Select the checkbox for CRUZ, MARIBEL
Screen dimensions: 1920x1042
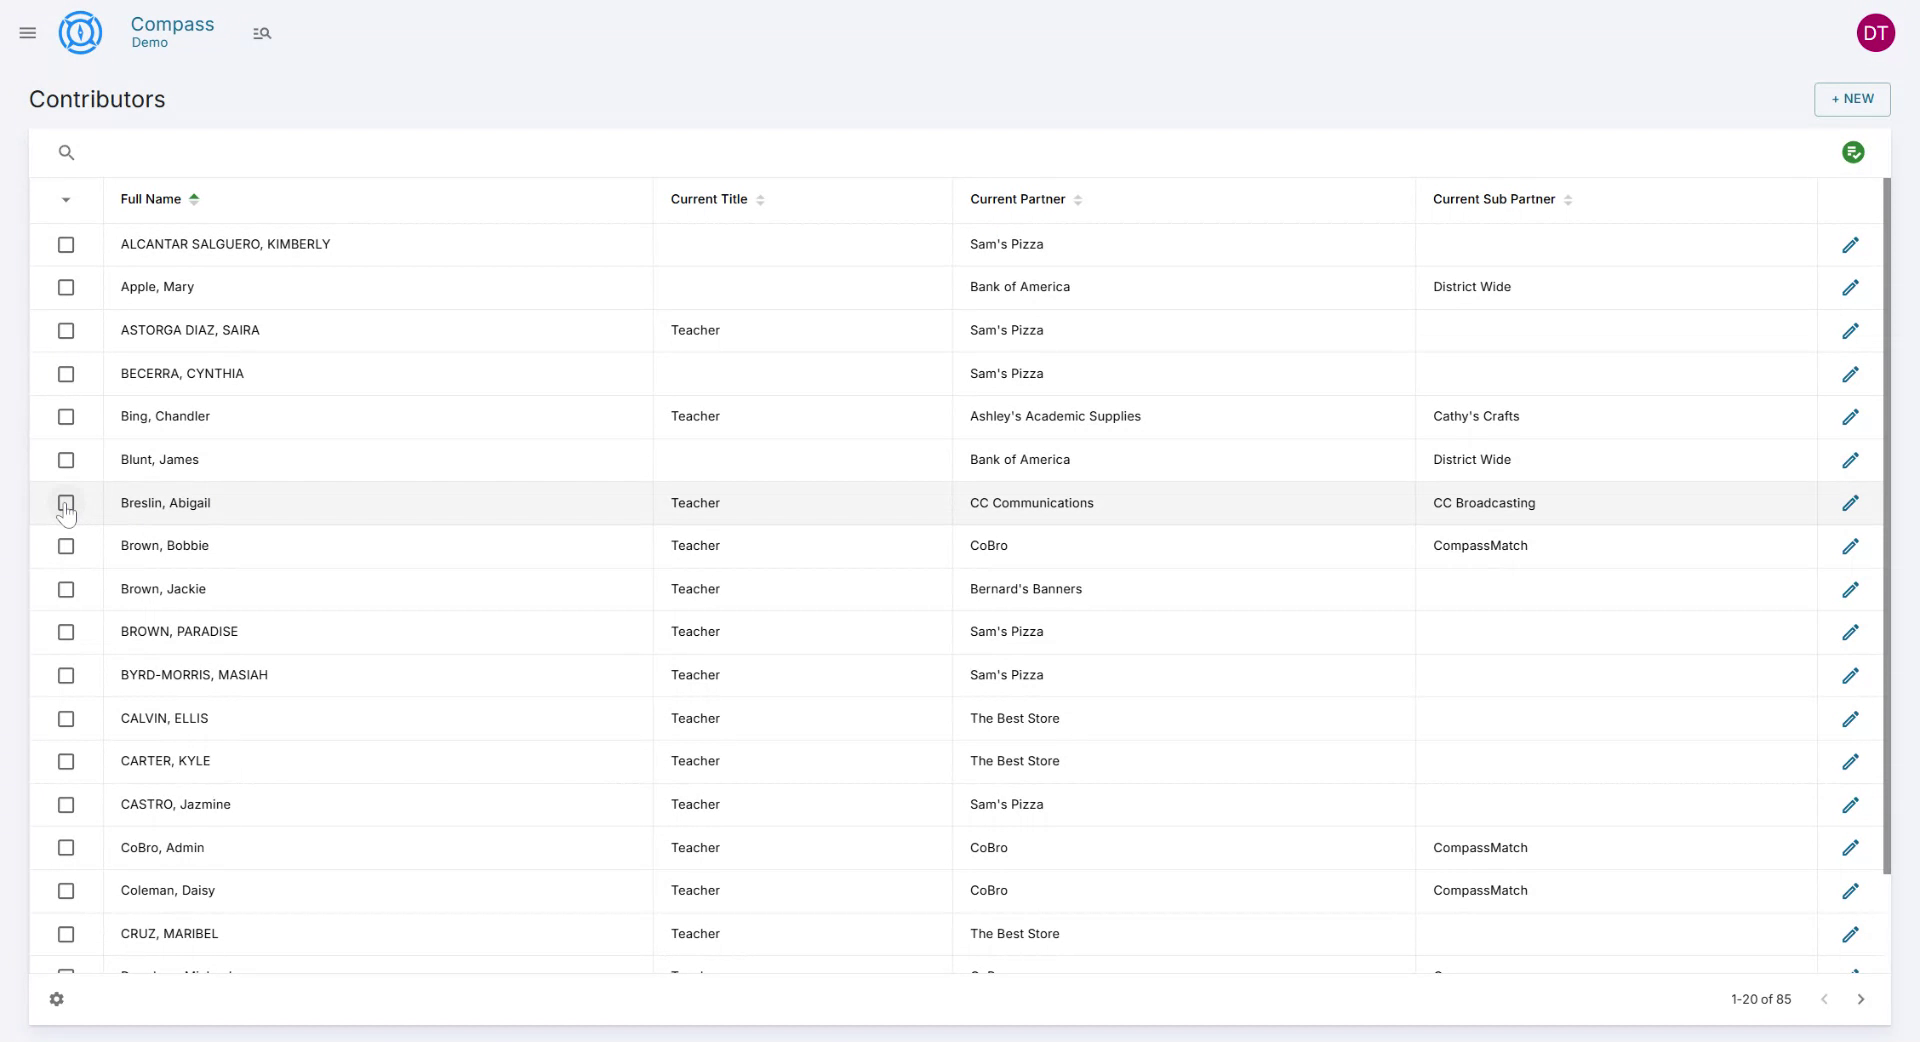click(x=66, y=934)
